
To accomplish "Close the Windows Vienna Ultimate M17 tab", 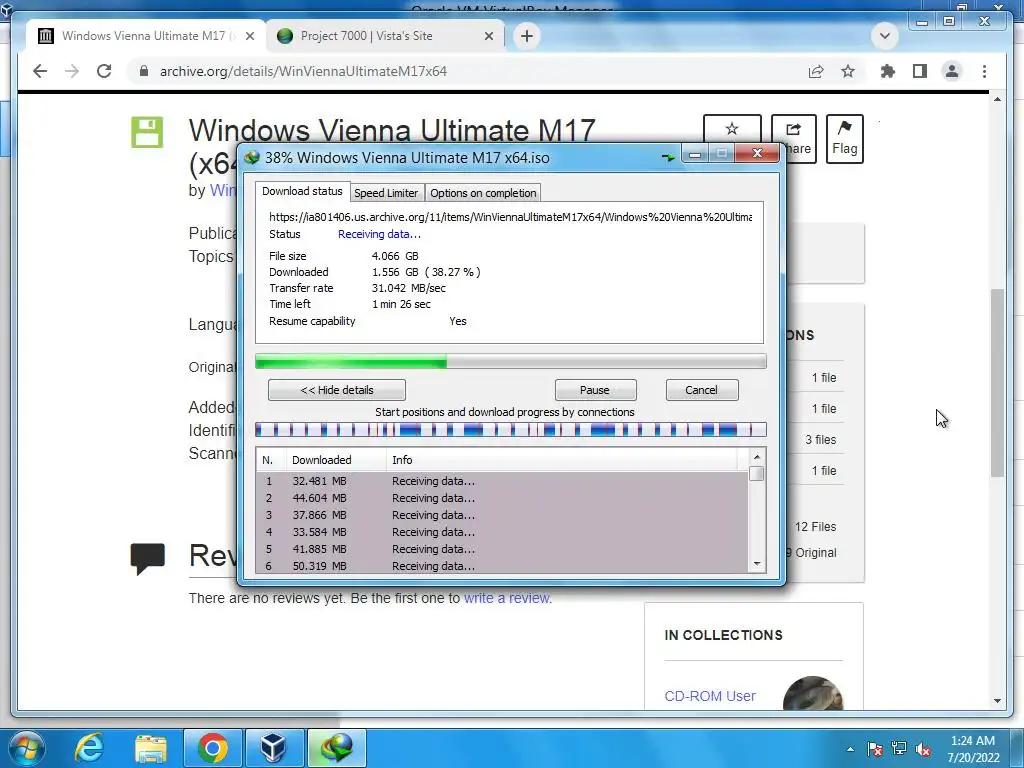I will tap(249, 36).
